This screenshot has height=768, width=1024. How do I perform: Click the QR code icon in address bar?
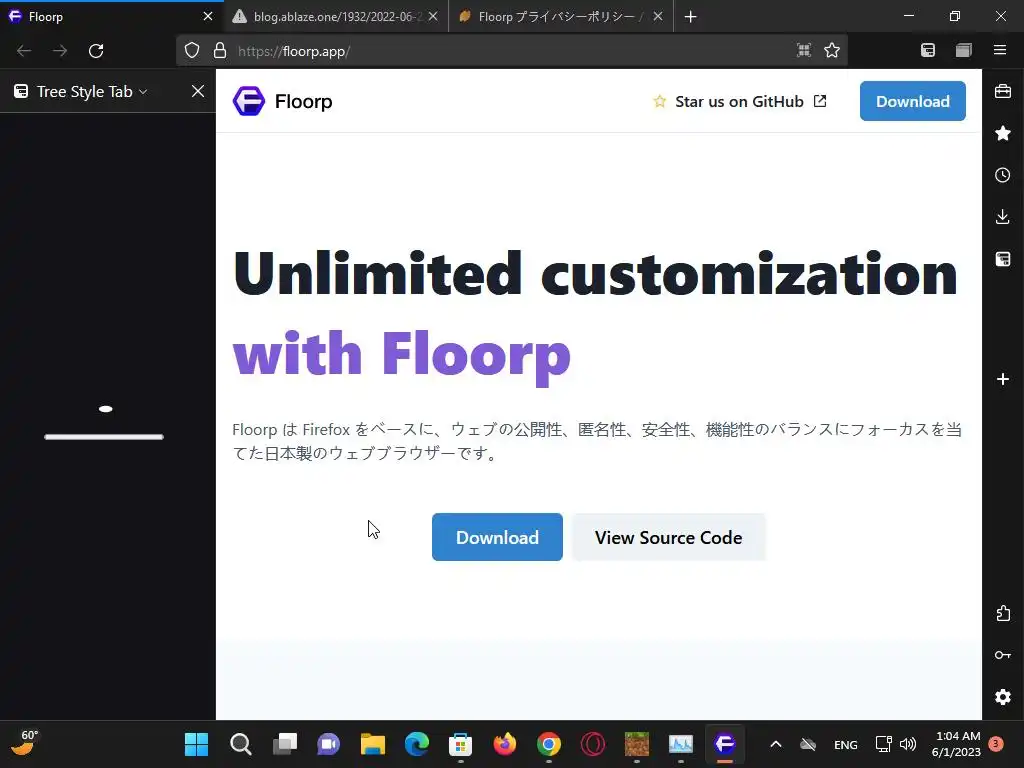click(x=804, y=50)
